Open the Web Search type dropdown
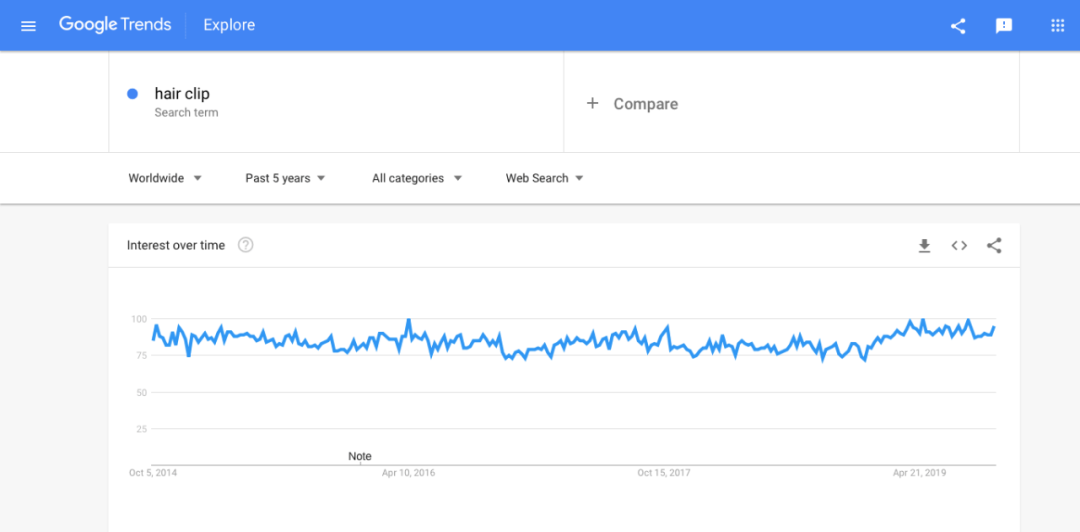Image resolution: width=1080 pixels, height=532 pixels. 544,178
